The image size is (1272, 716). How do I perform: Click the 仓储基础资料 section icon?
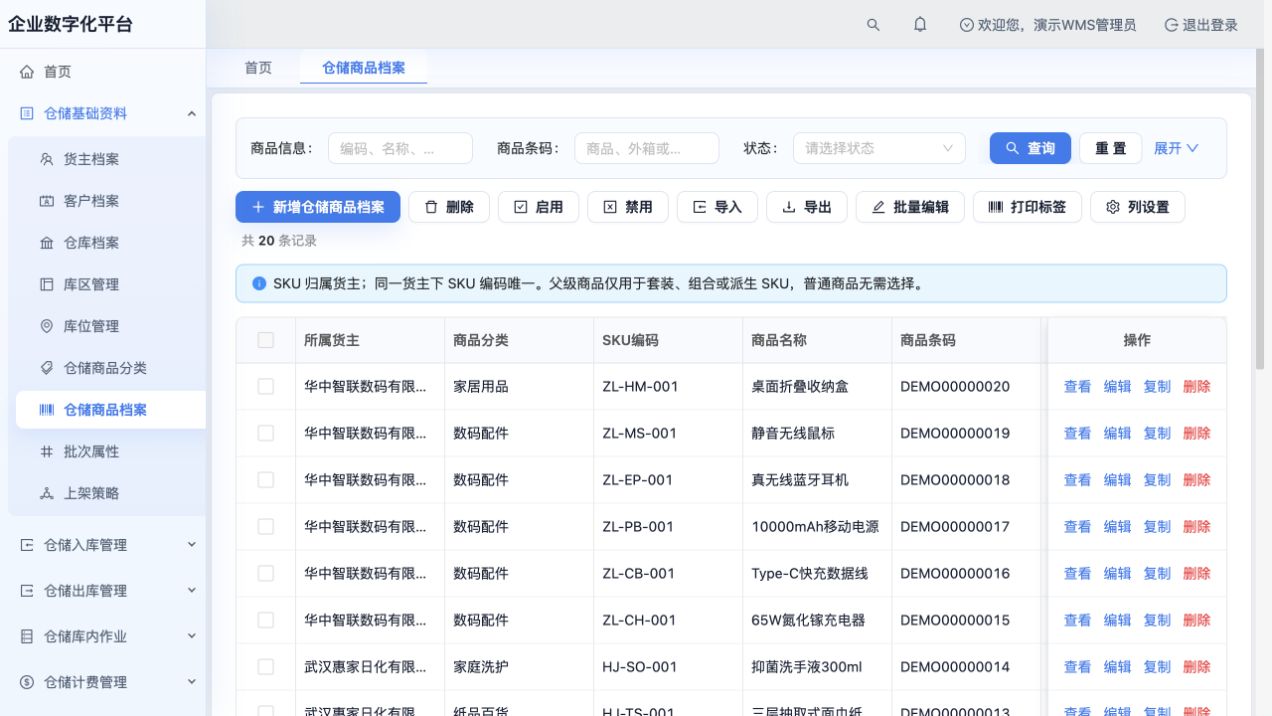27,114
